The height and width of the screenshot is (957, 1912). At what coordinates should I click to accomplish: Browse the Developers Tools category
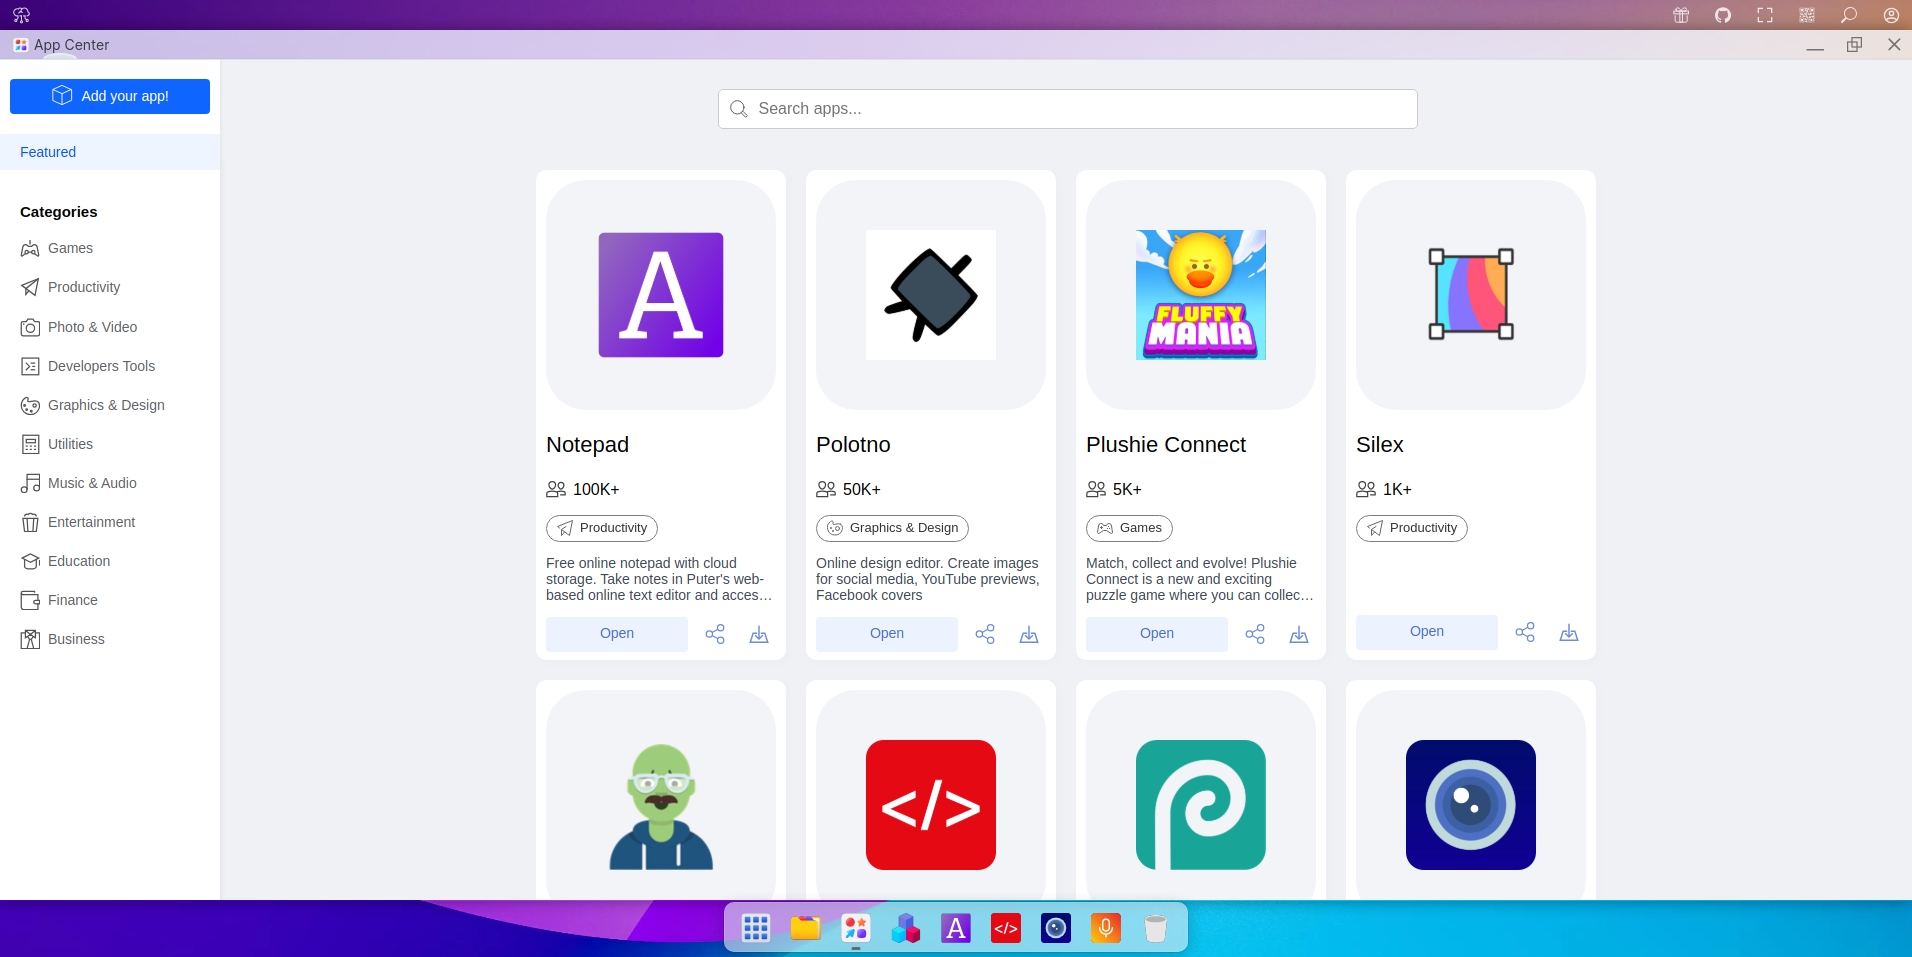(x=110, y=366)
